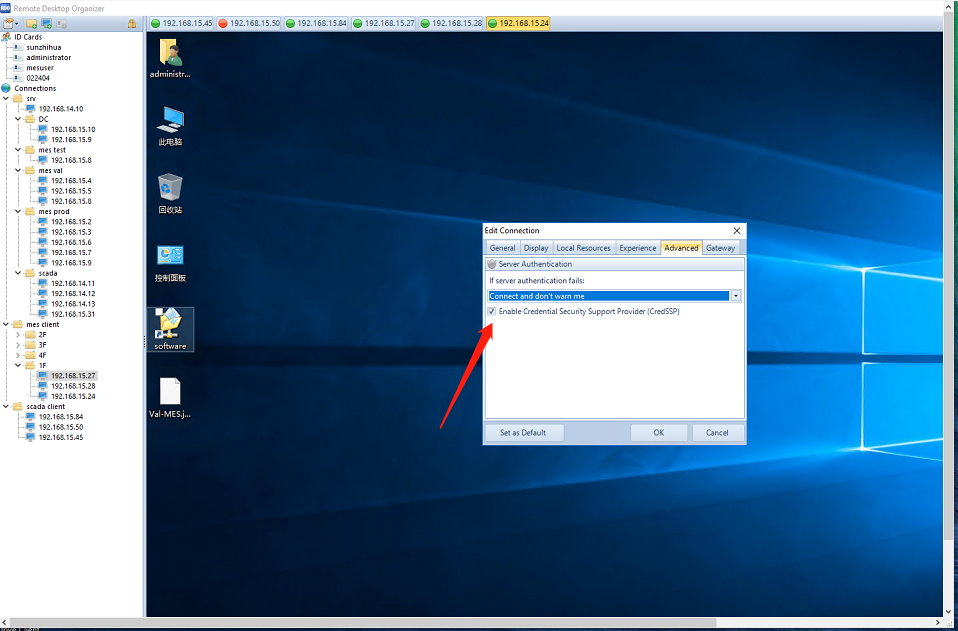
Task: Click OK in the Edit Connection dialog
Action: point(659,432)
